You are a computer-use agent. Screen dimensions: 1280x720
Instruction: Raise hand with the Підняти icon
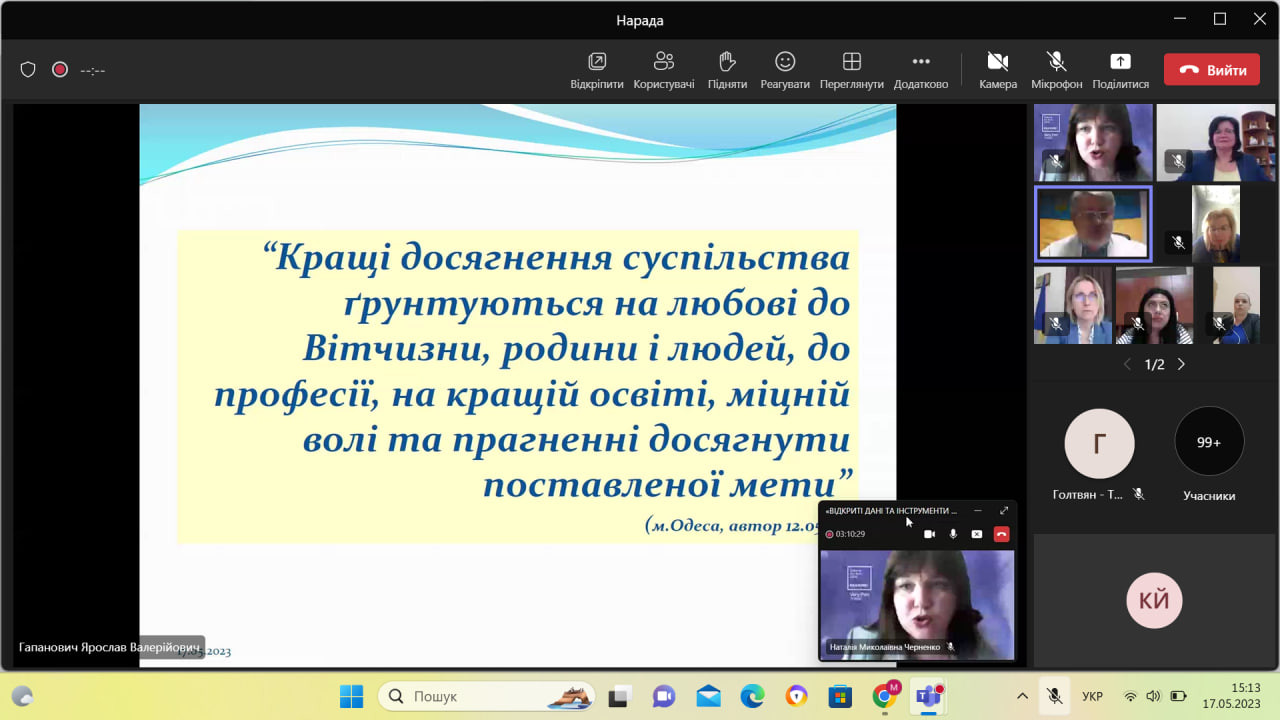[x=727, y=62]
